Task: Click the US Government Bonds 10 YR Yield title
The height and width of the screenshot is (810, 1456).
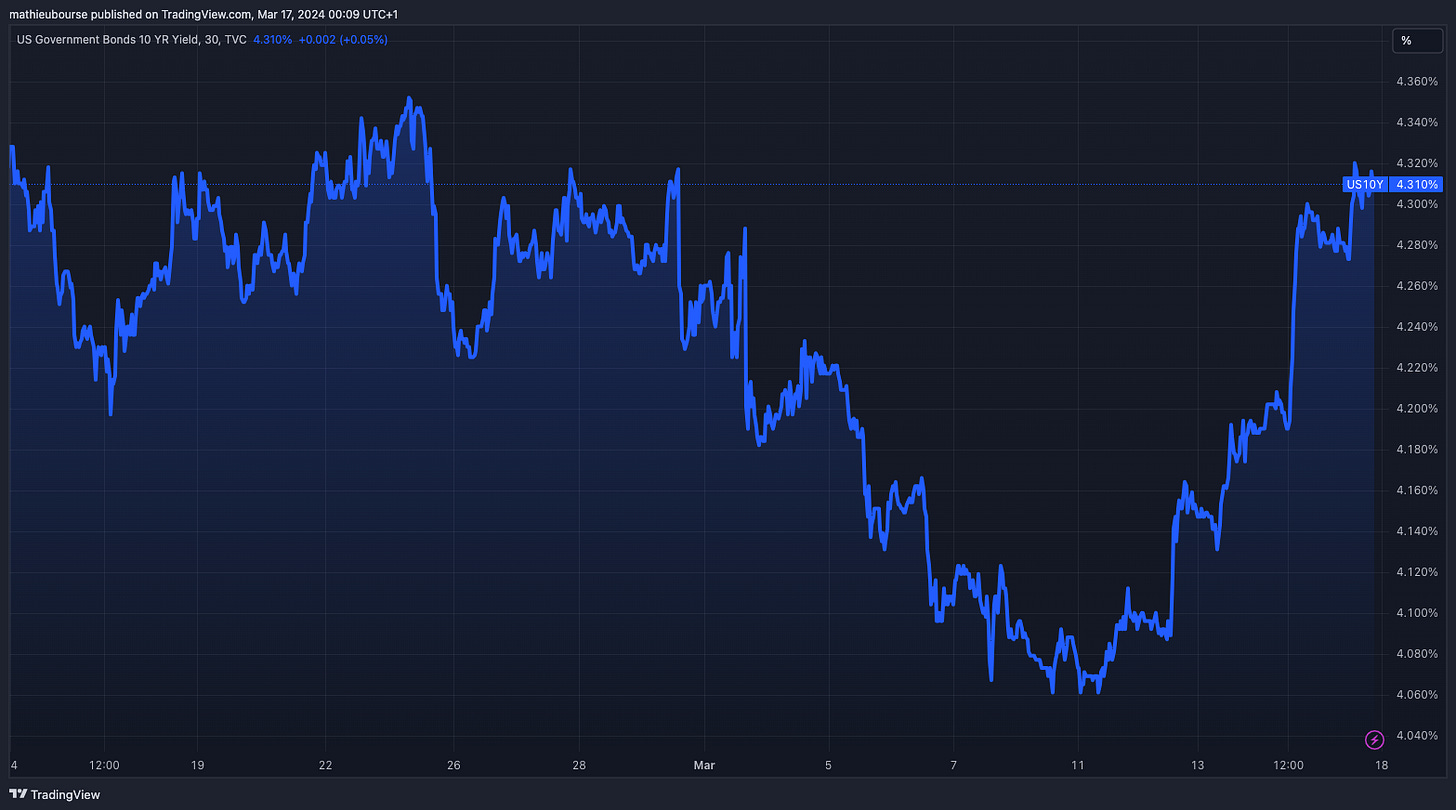Action: [131, 40]
